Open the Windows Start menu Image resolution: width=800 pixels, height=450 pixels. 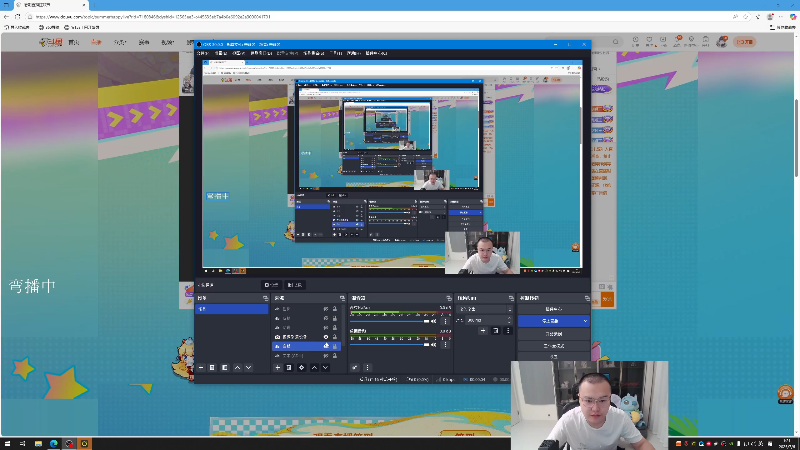[7, 443]
